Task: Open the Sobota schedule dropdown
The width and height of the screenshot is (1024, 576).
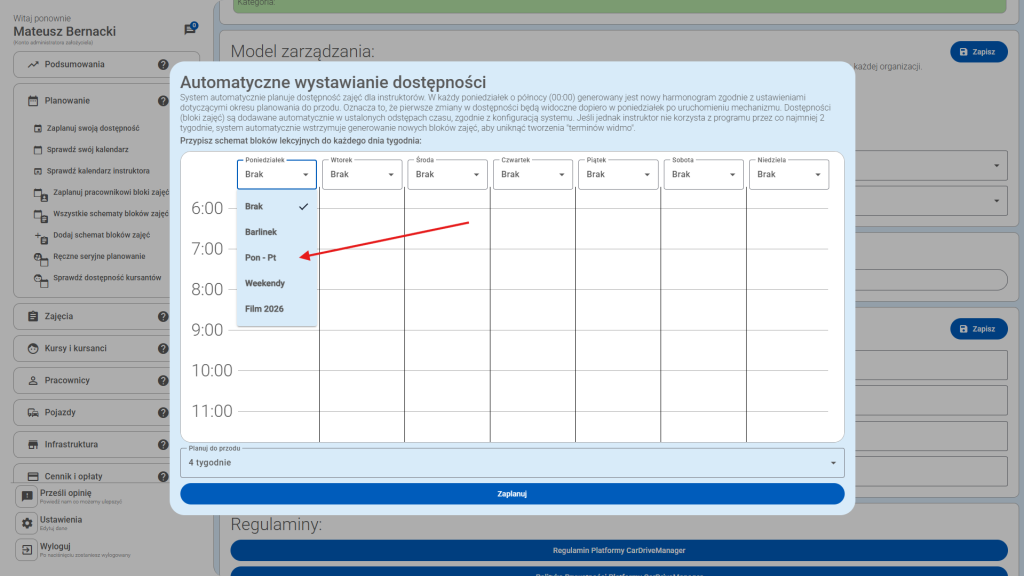Action: tap(703, 174)
